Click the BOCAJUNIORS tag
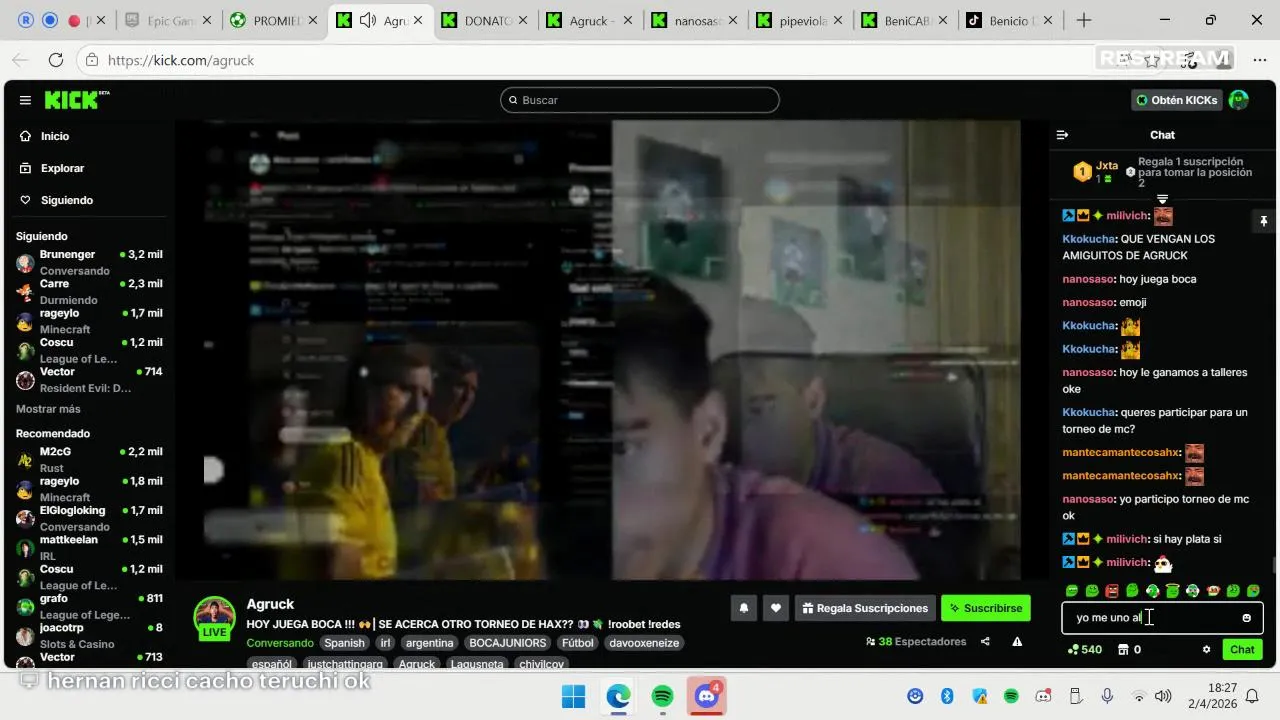Image resolution: width=1280 pixels, height=720 pixels. (508, 643)
